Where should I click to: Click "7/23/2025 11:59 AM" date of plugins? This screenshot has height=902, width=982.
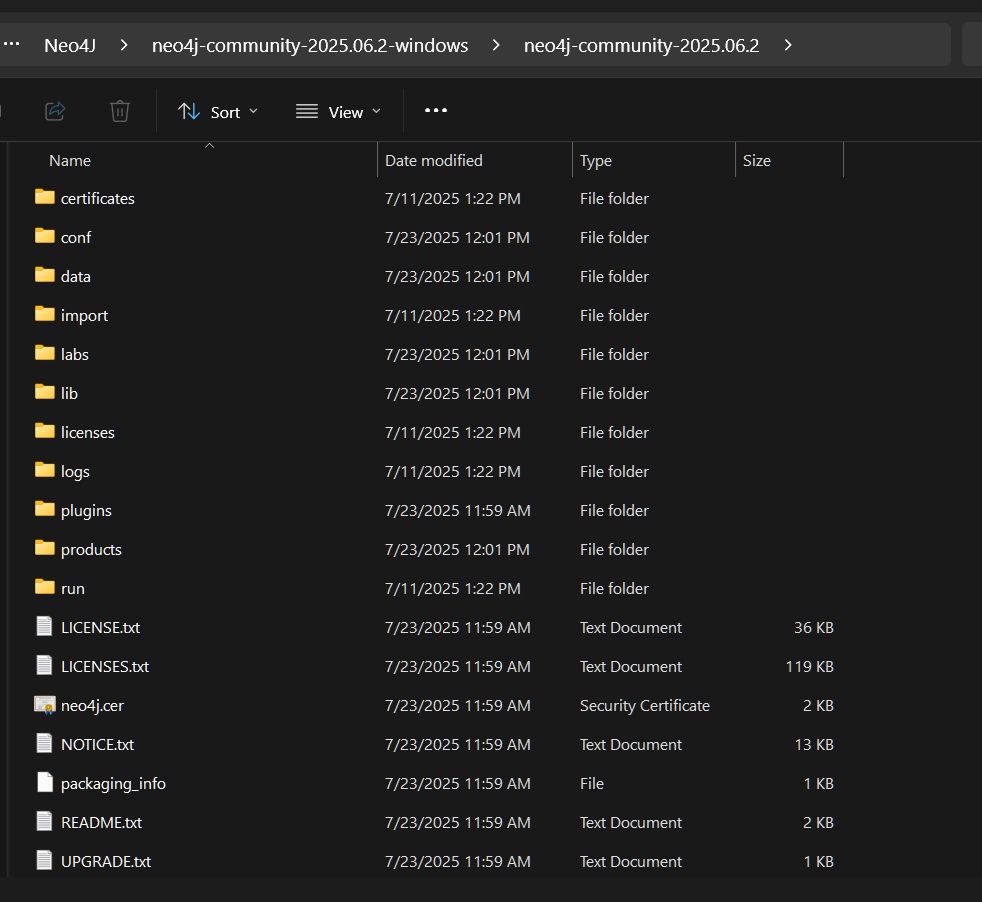coord(457,511)
